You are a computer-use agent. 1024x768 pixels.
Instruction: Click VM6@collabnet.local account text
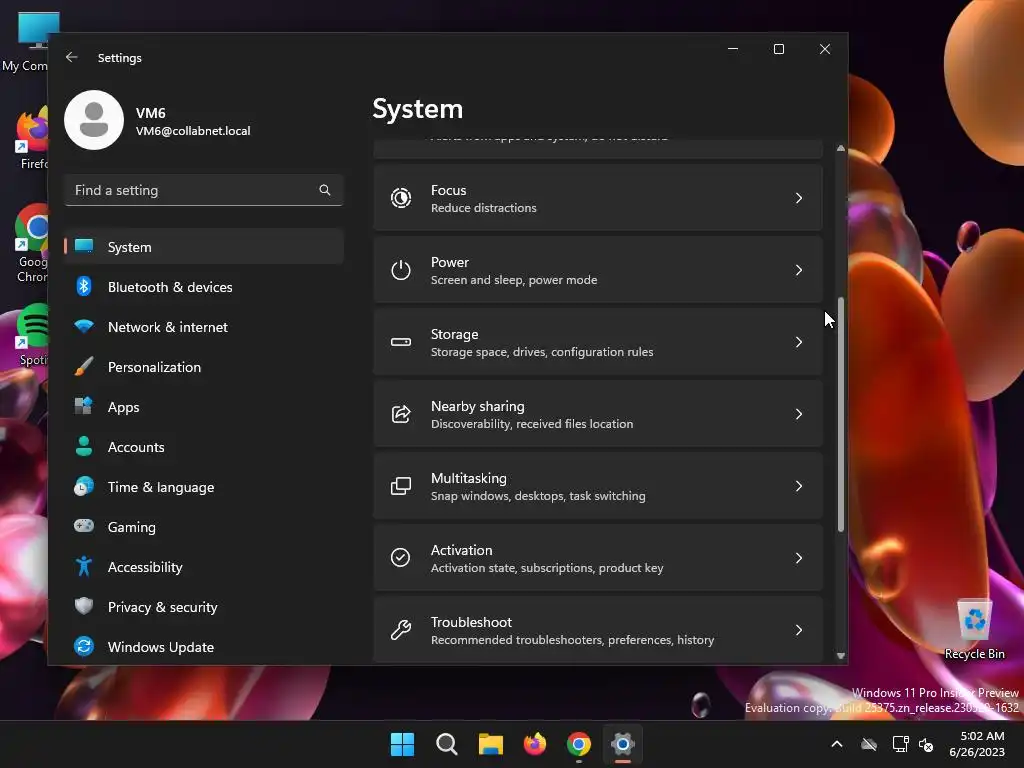click(193, 131)
